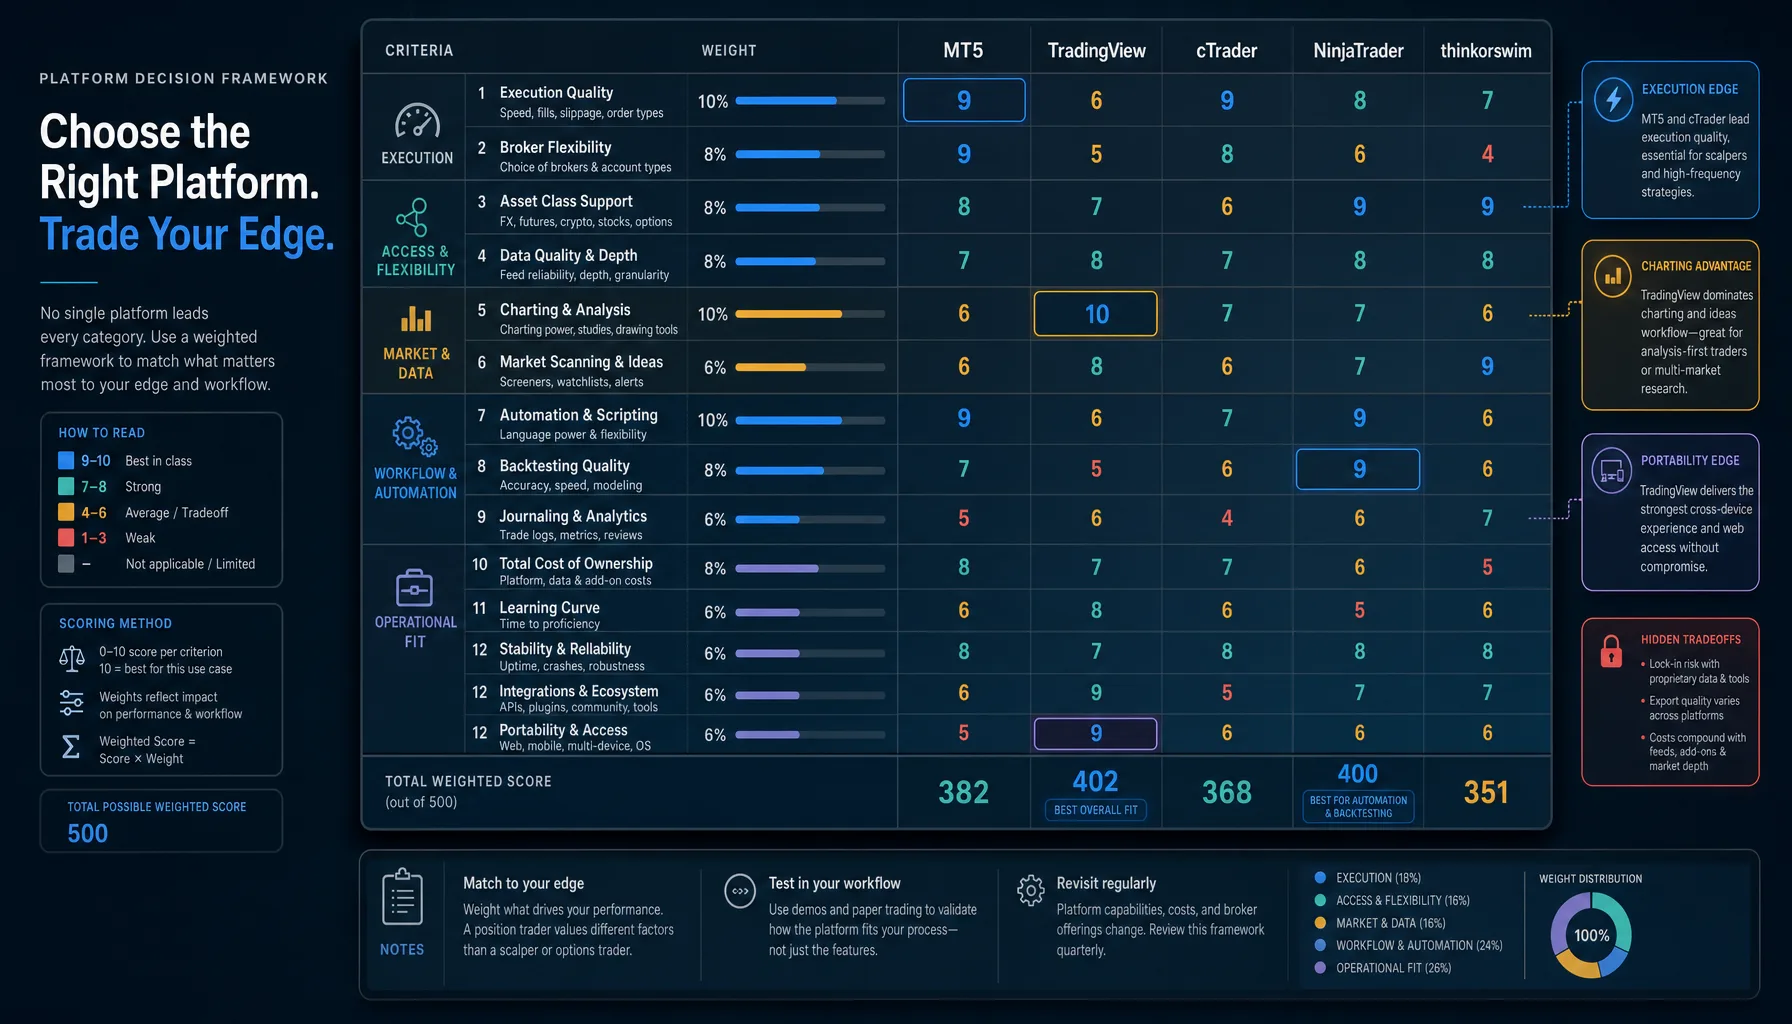
Task: Click the Access & Flexibility nodes icon
Action: pos(412,217)
